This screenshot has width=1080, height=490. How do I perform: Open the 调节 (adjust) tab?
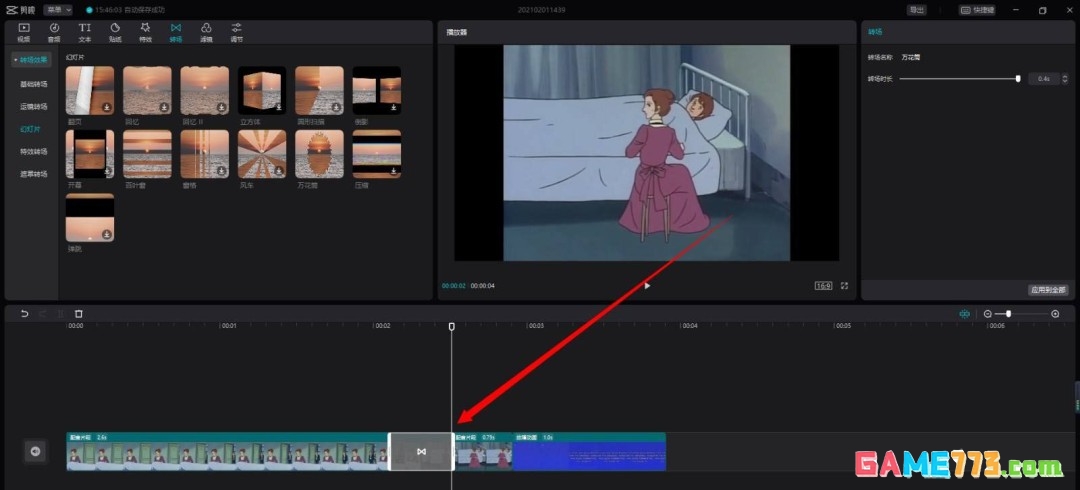pyautogui.click(x=236, y=32)
